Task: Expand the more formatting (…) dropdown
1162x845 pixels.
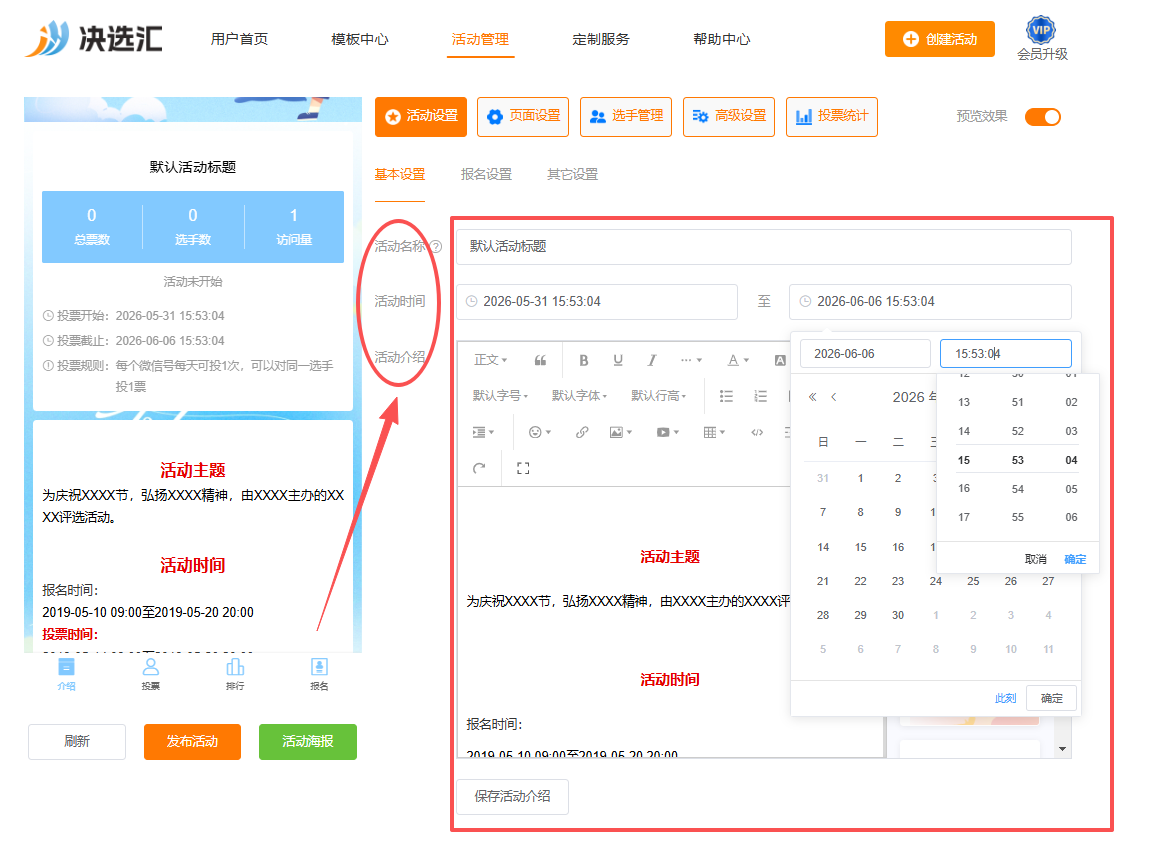Action: pyautogui.click(x=691, y=360)
